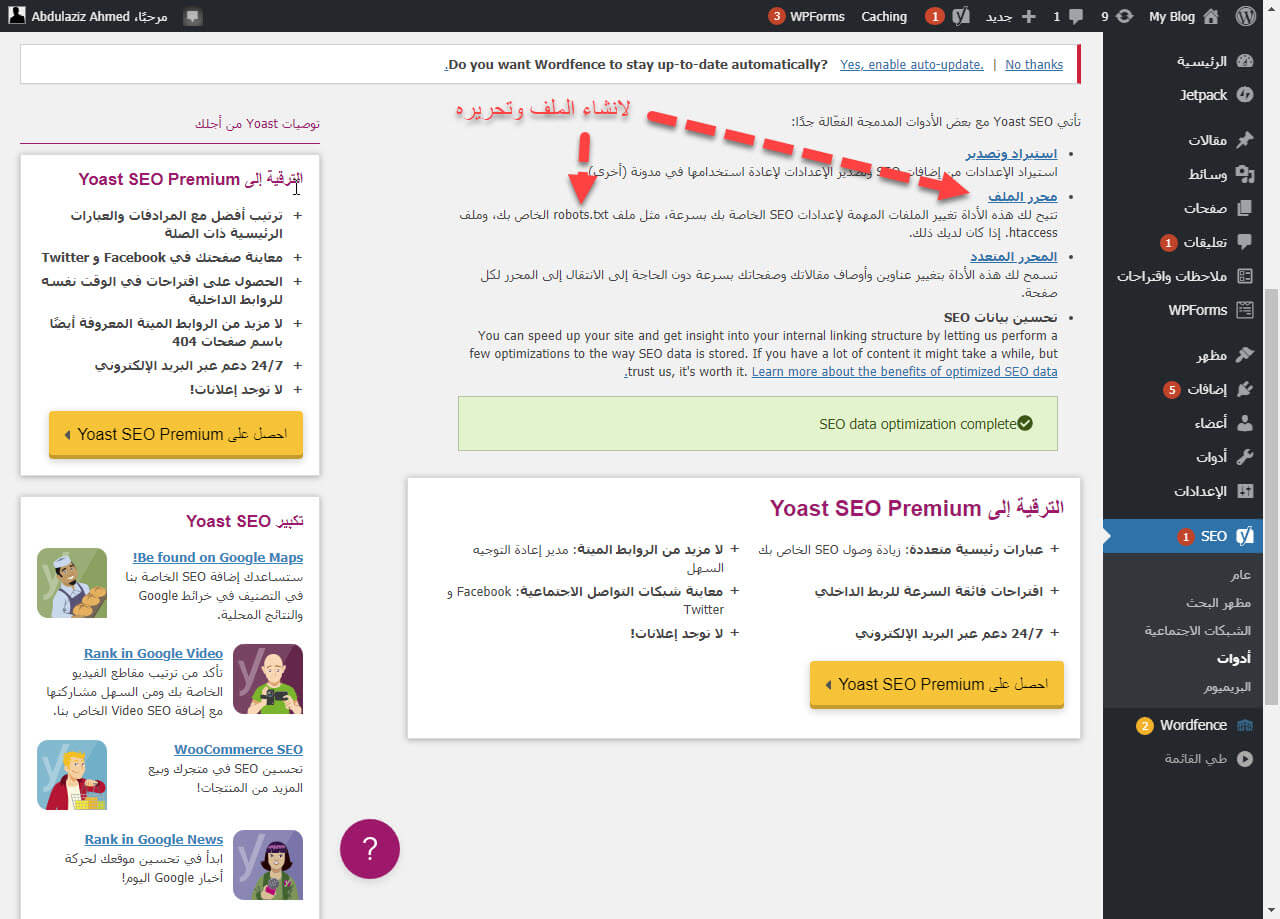
Task: Open ملاحظات واقتراحات feedback icon
Action: [x=1245, y=276]
